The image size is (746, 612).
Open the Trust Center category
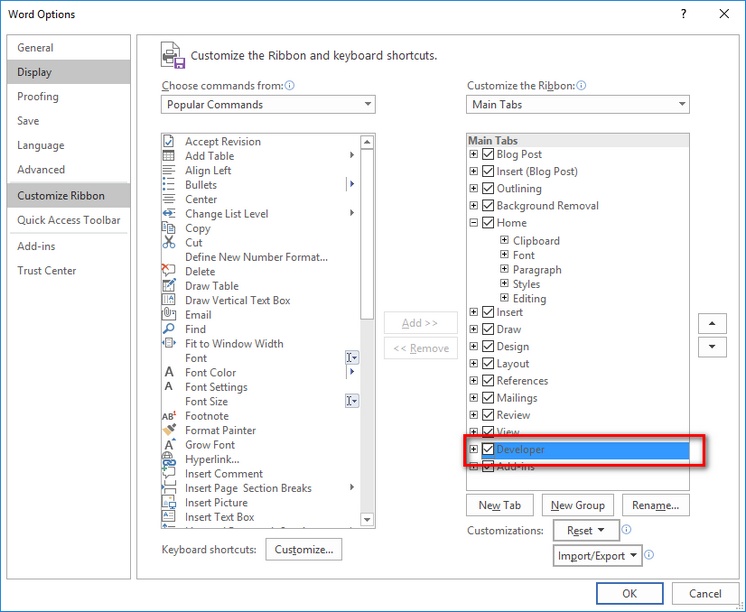pyautogui.click(x=47, y=271)
